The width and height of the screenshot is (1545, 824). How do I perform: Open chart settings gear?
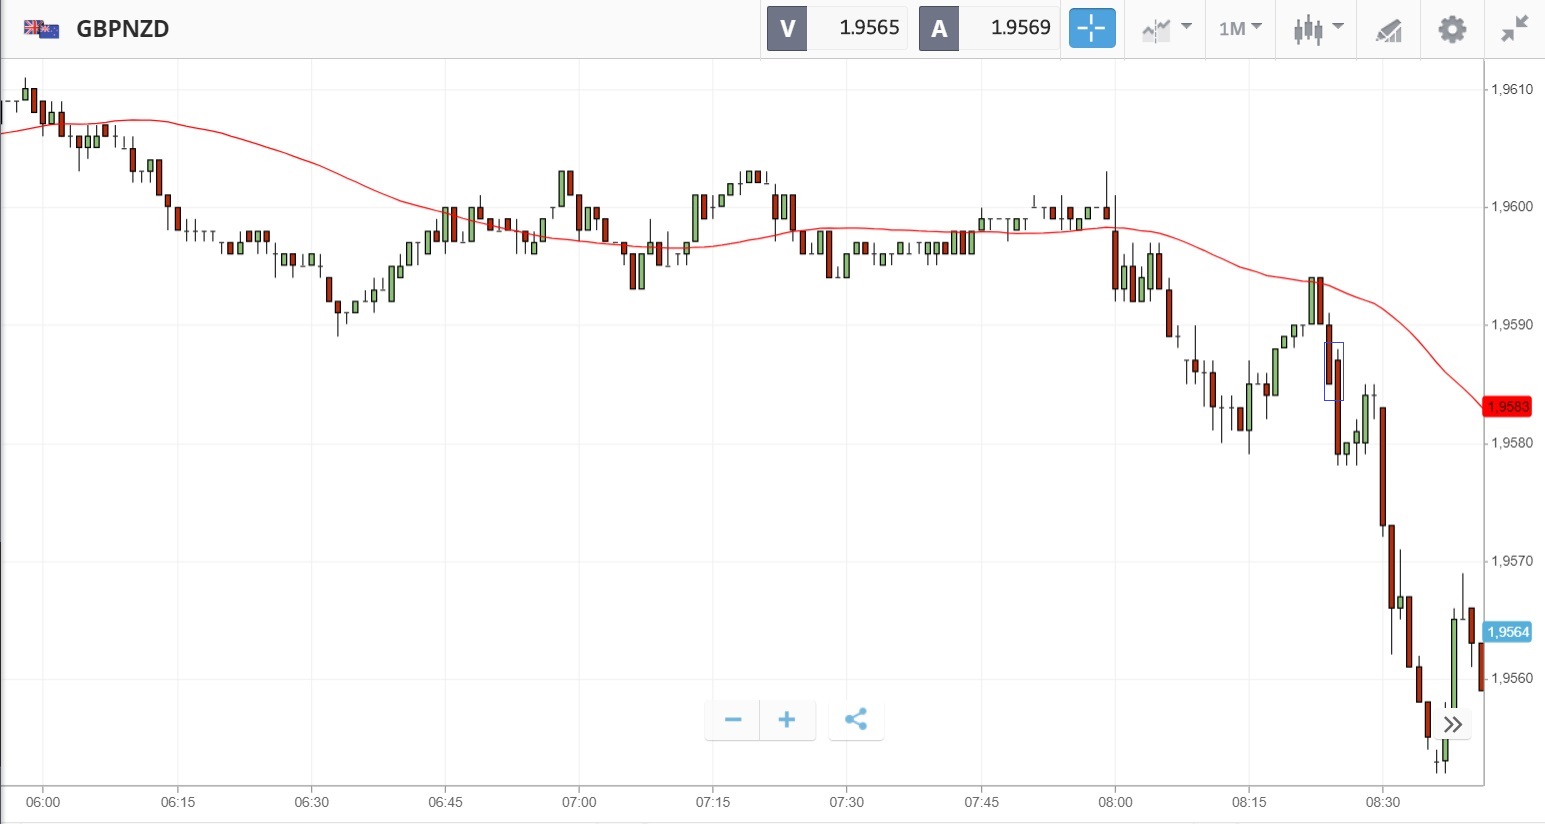[x=1452, y=28]
